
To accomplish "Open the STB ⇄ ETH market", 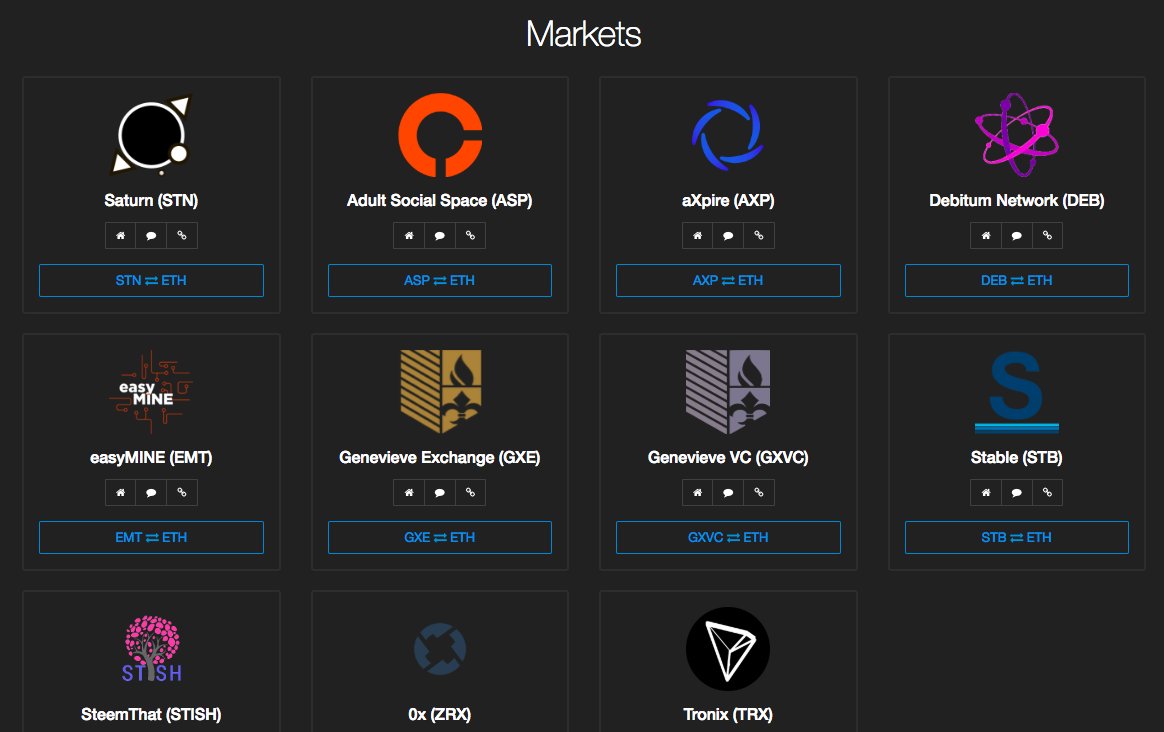I will 1016,537.
